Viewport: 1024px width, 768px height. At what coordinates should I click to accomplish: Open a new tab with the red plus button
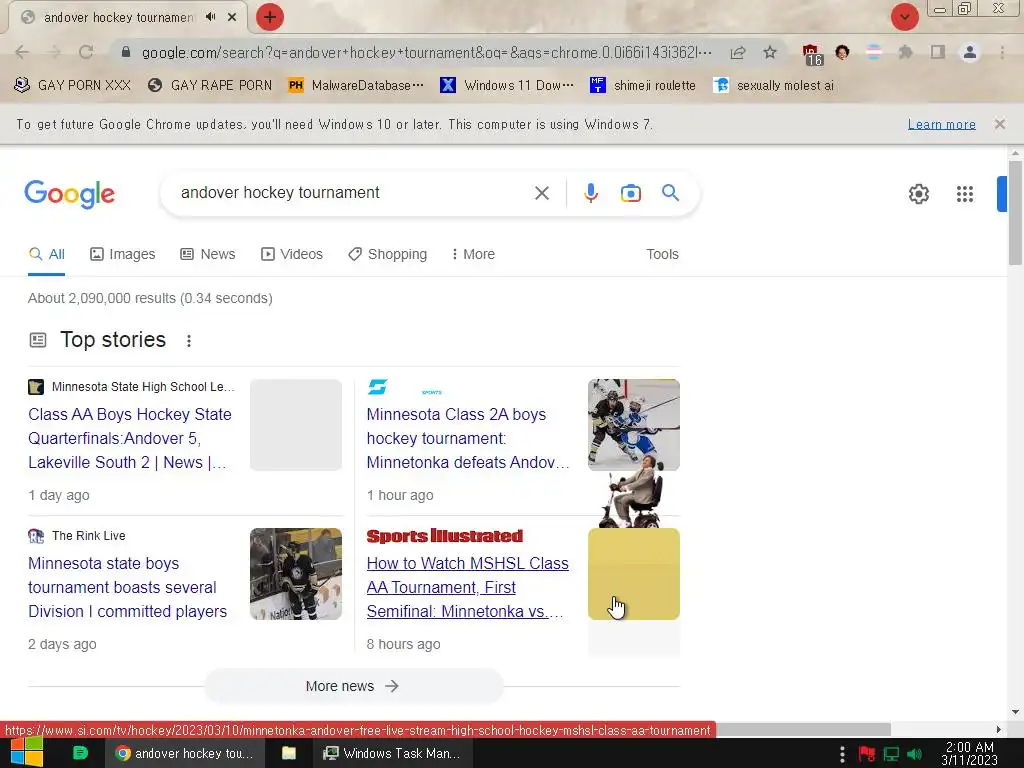coord(270,17)
